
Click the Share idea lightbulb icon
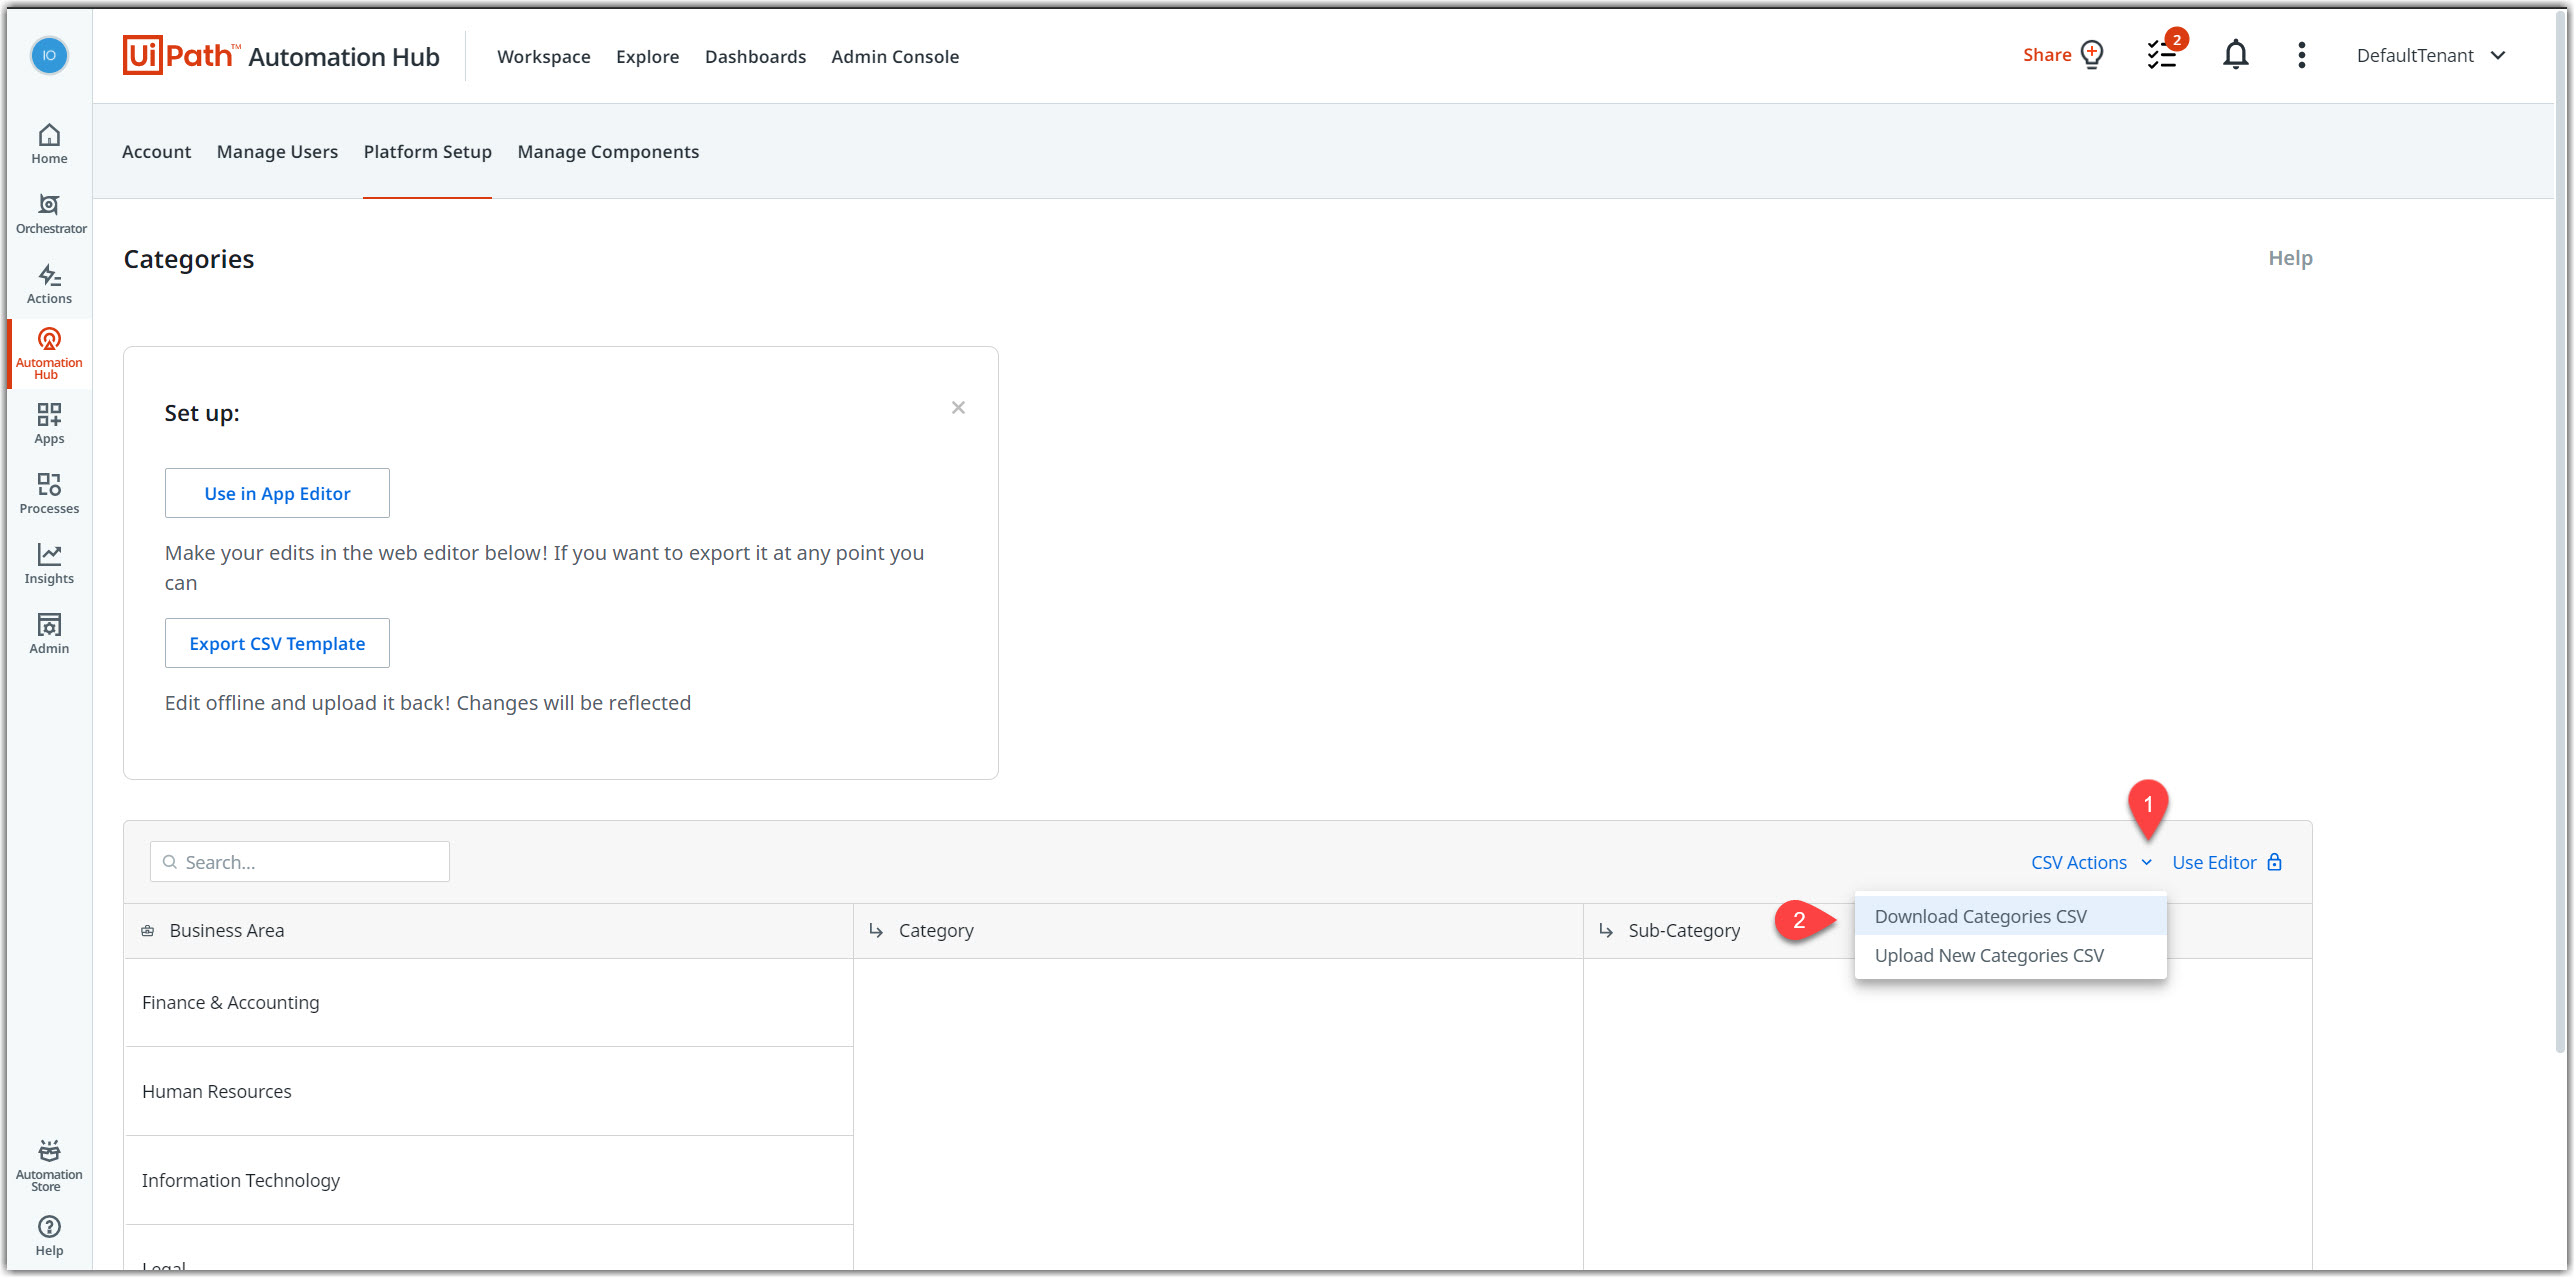tap(2092, 54)
